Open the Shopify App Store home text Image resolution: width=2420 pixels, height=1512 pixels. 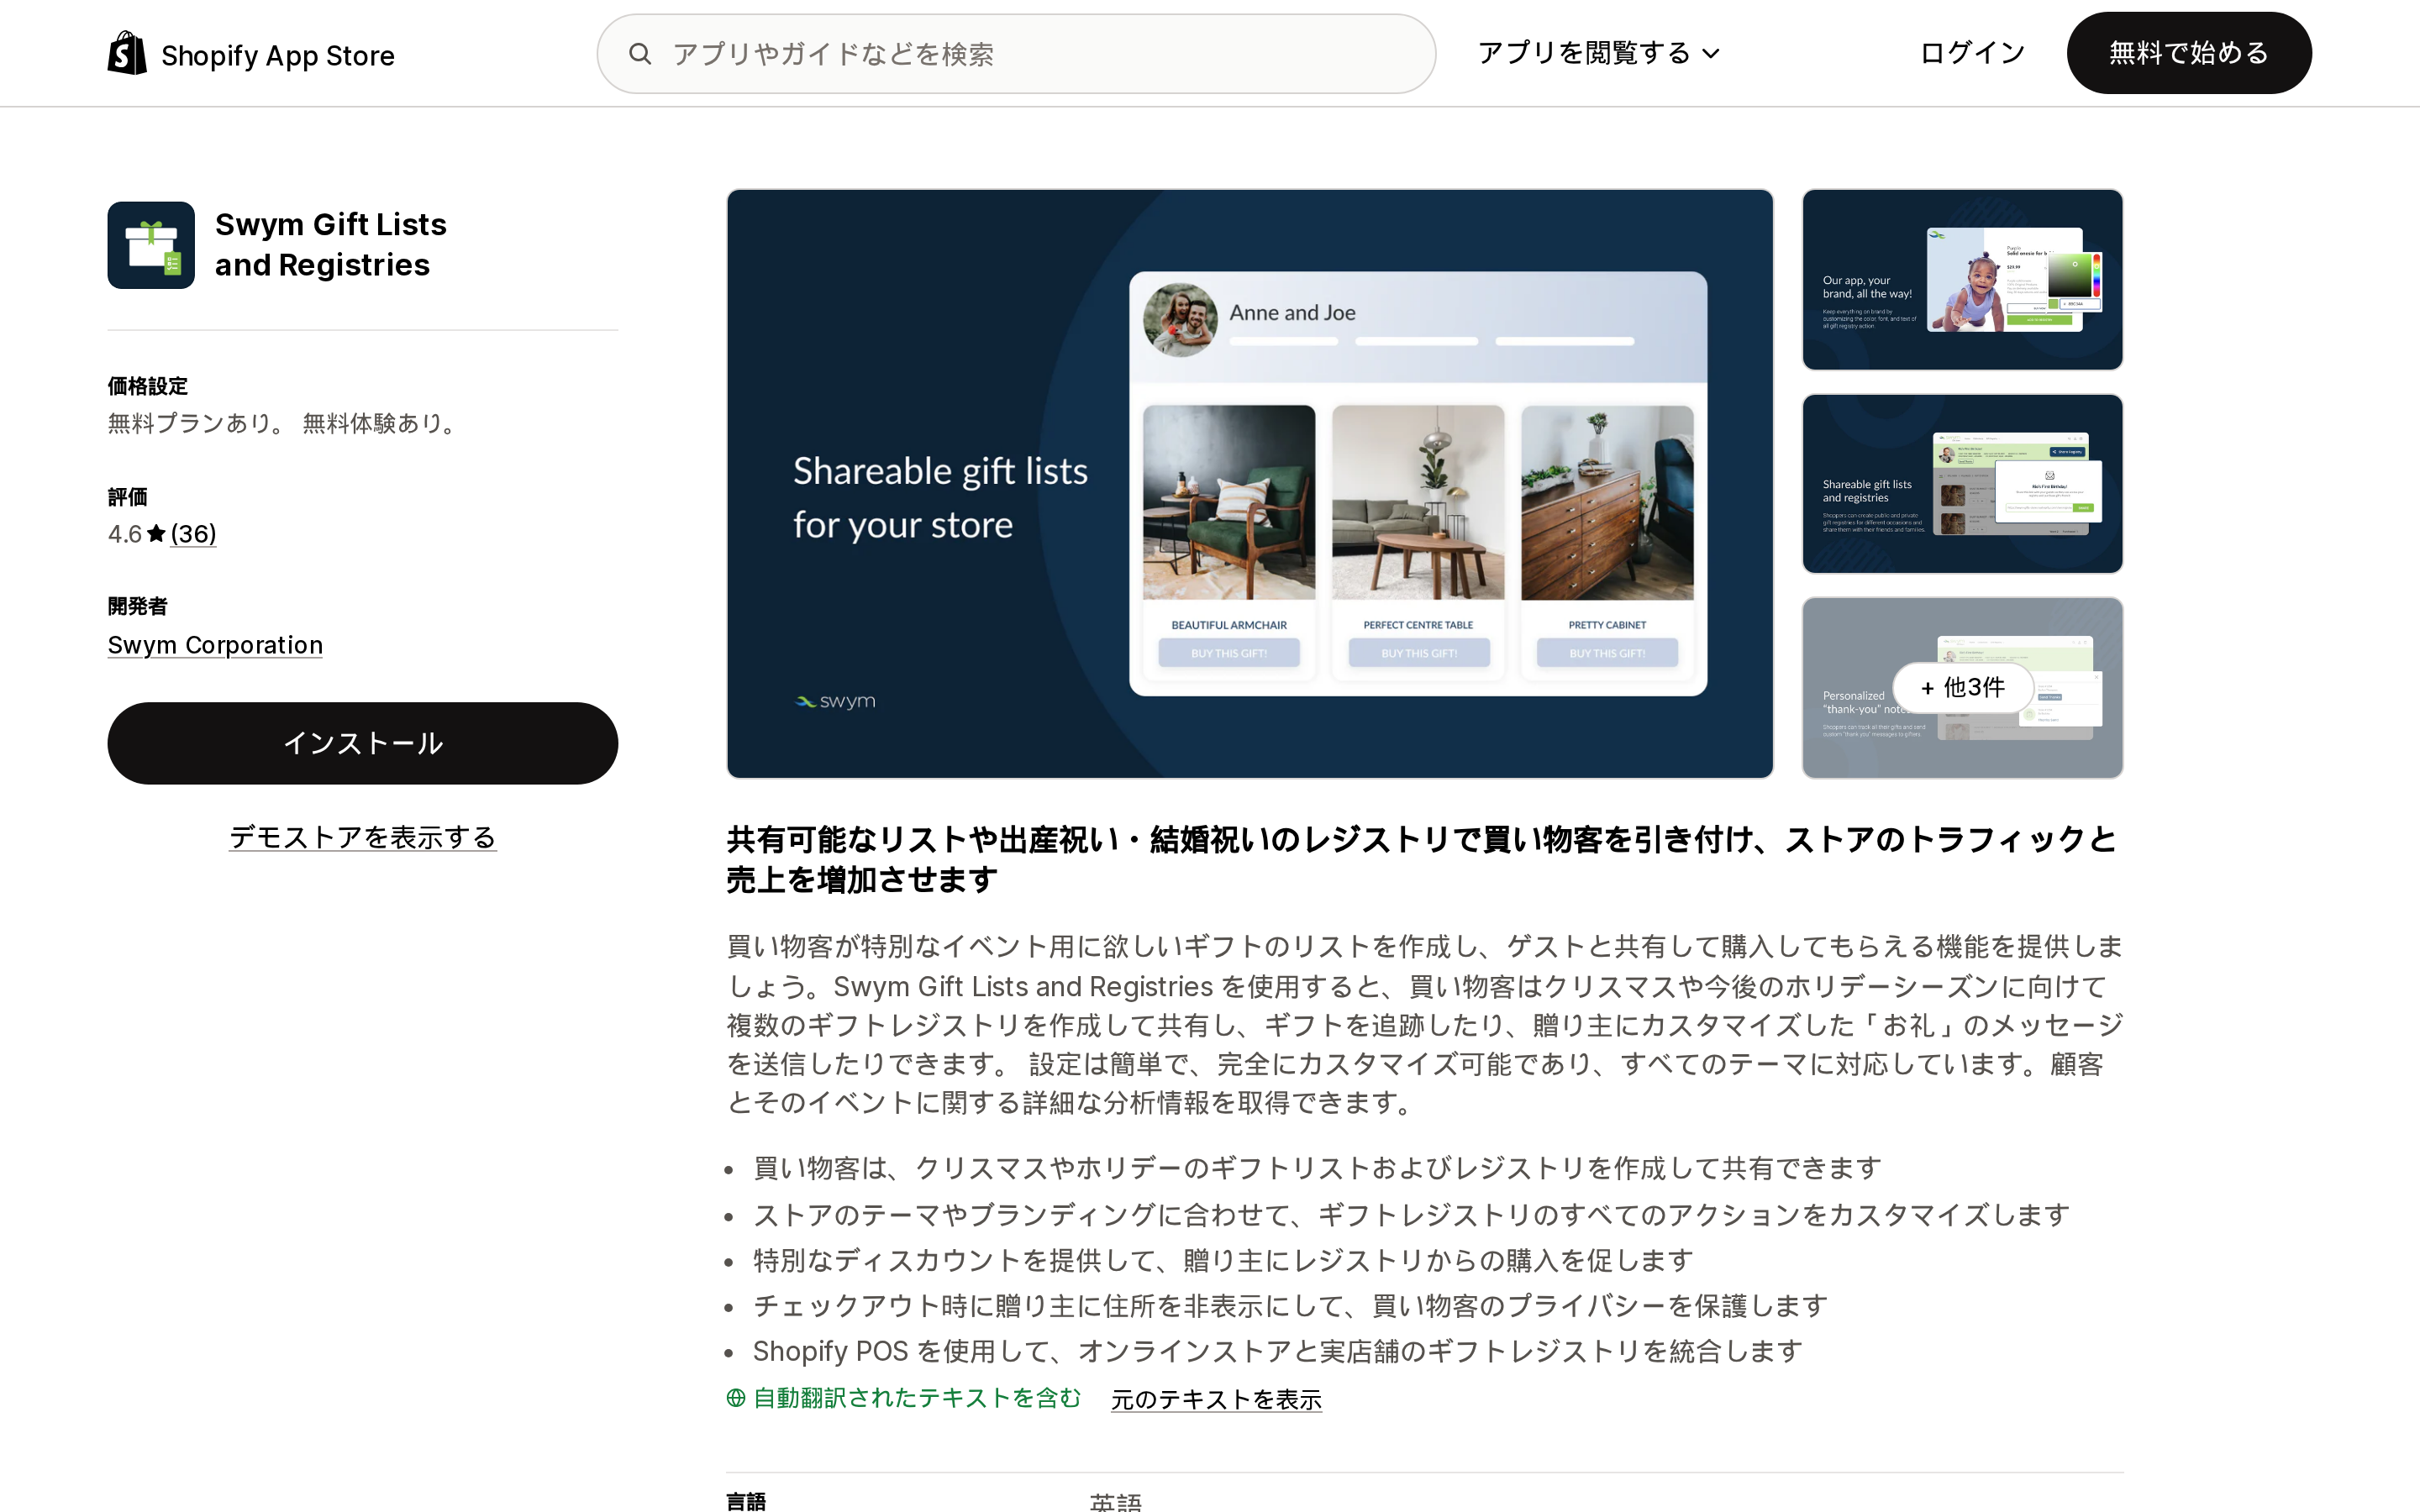point(278,55)
